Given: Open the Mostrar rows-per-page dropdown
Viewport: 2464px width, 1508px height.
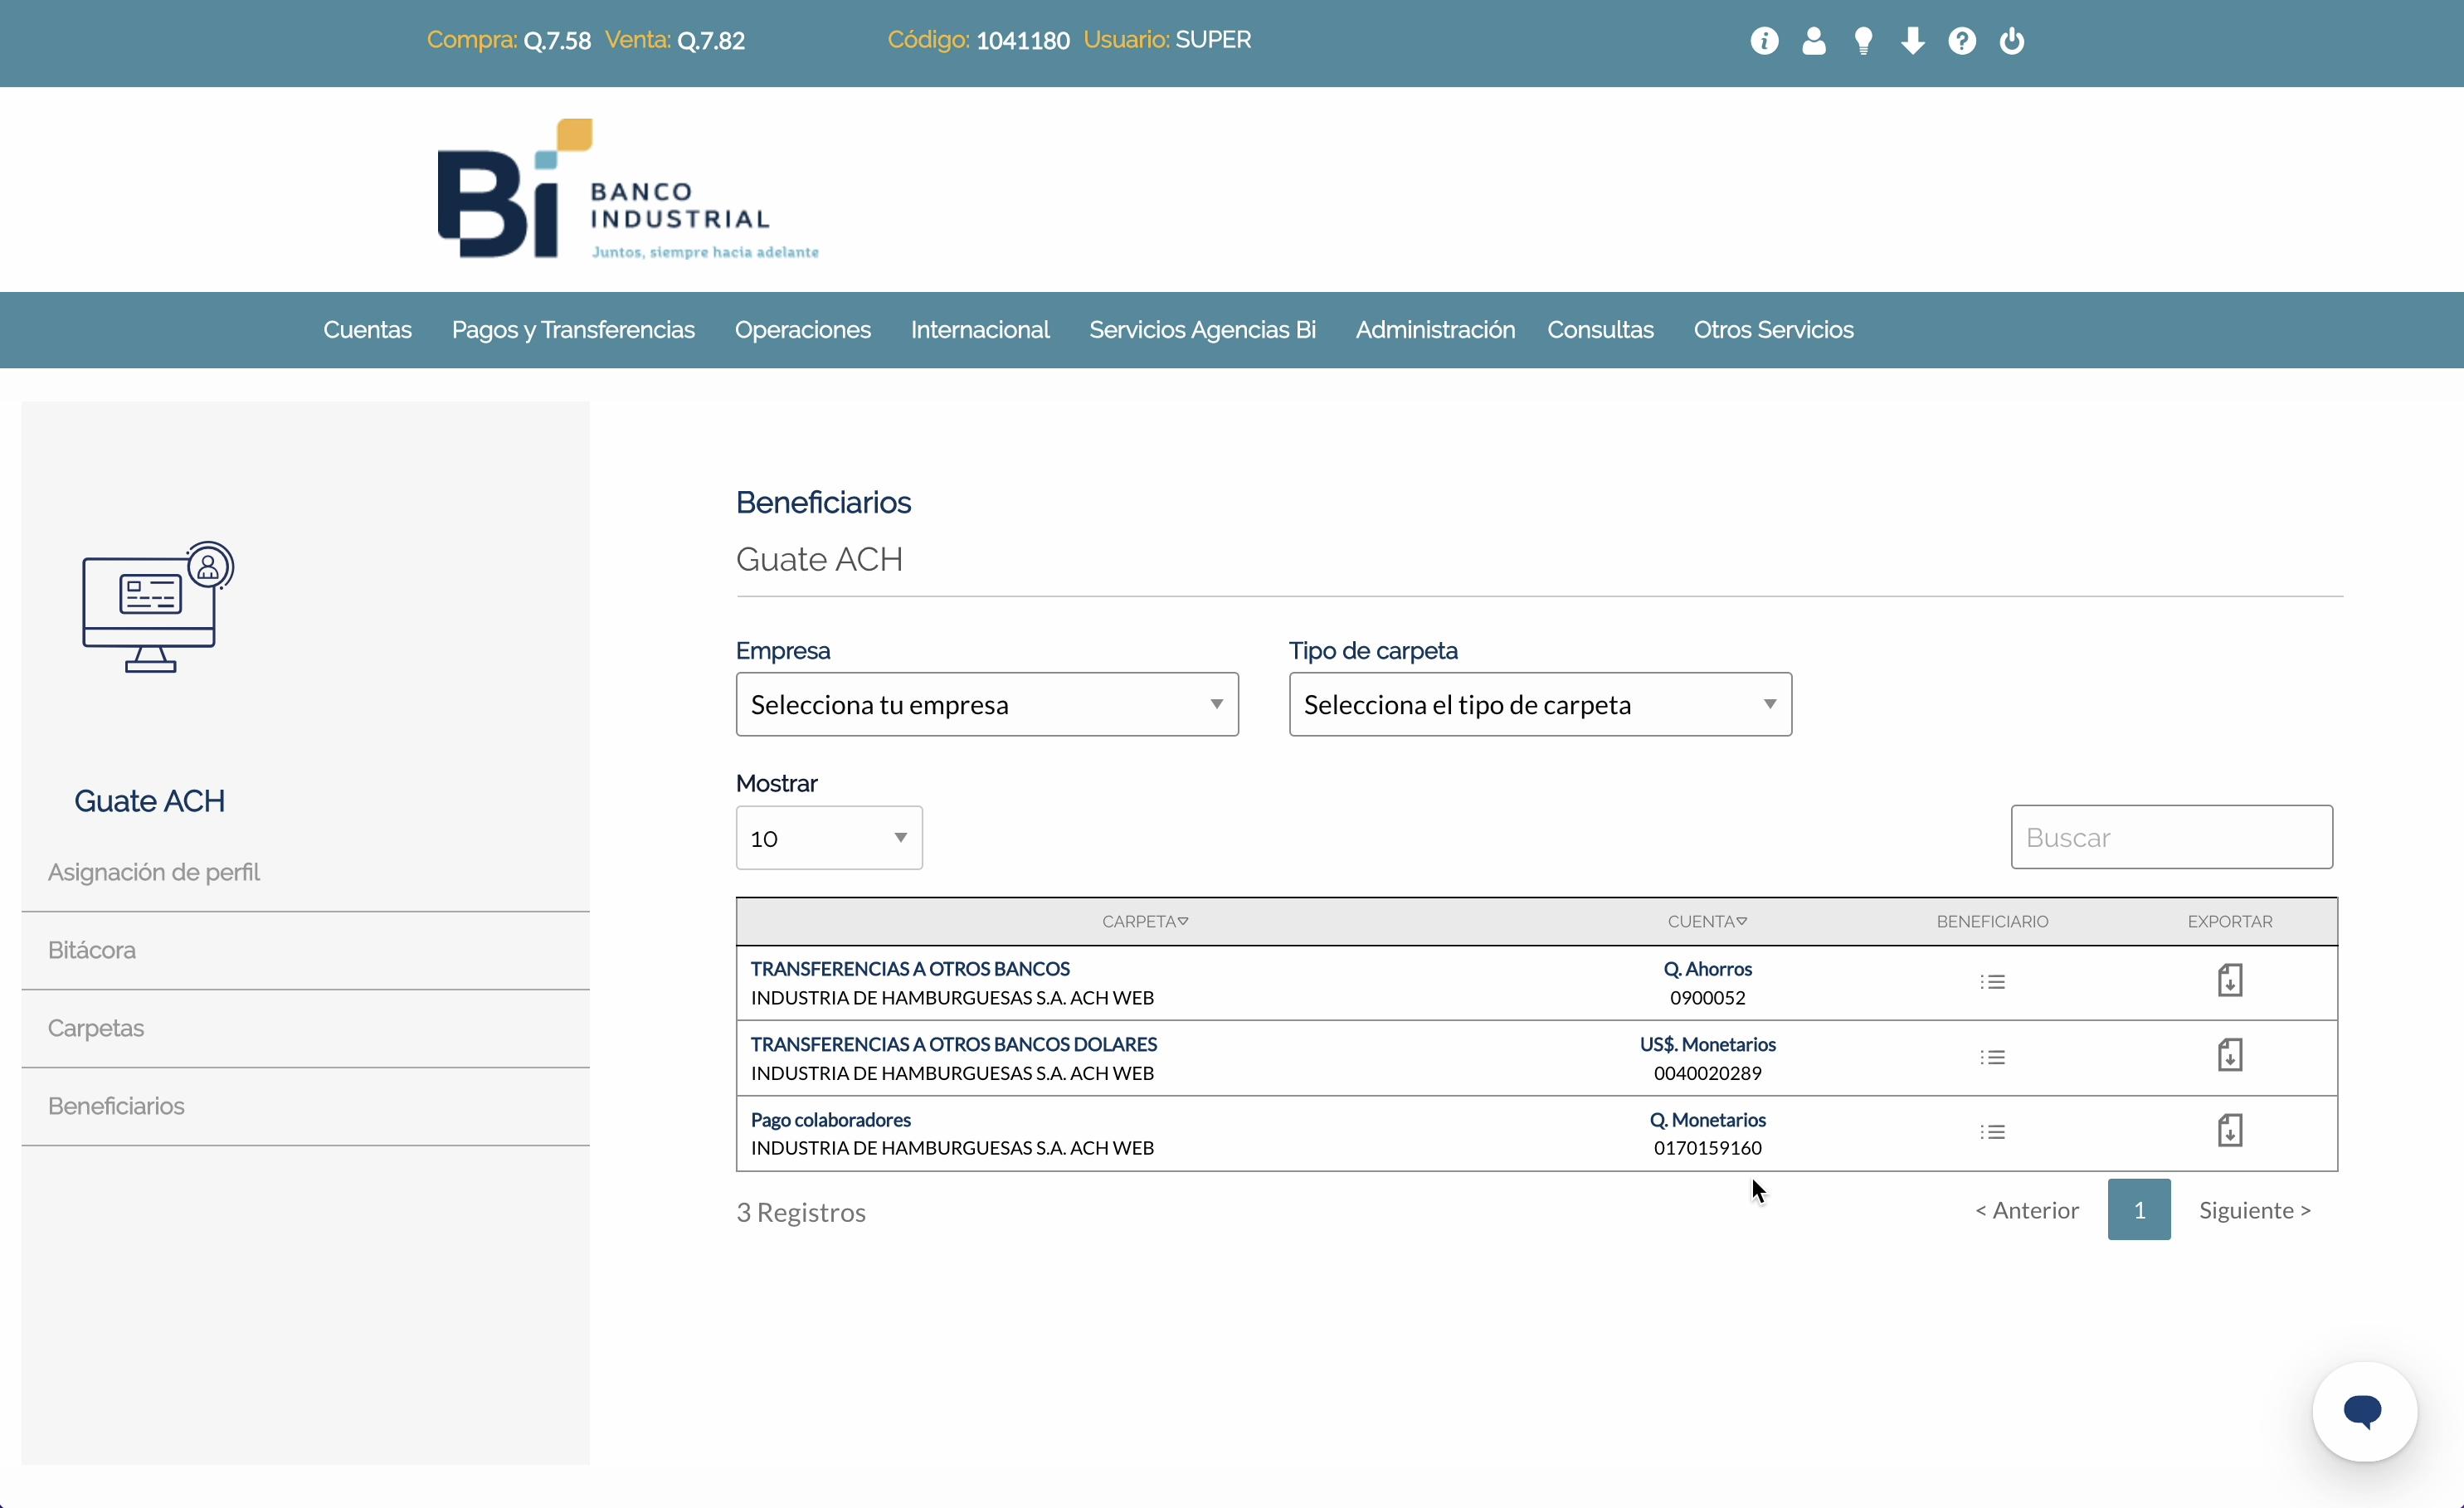Looking at the screenshot, I should tap(828, 838).
